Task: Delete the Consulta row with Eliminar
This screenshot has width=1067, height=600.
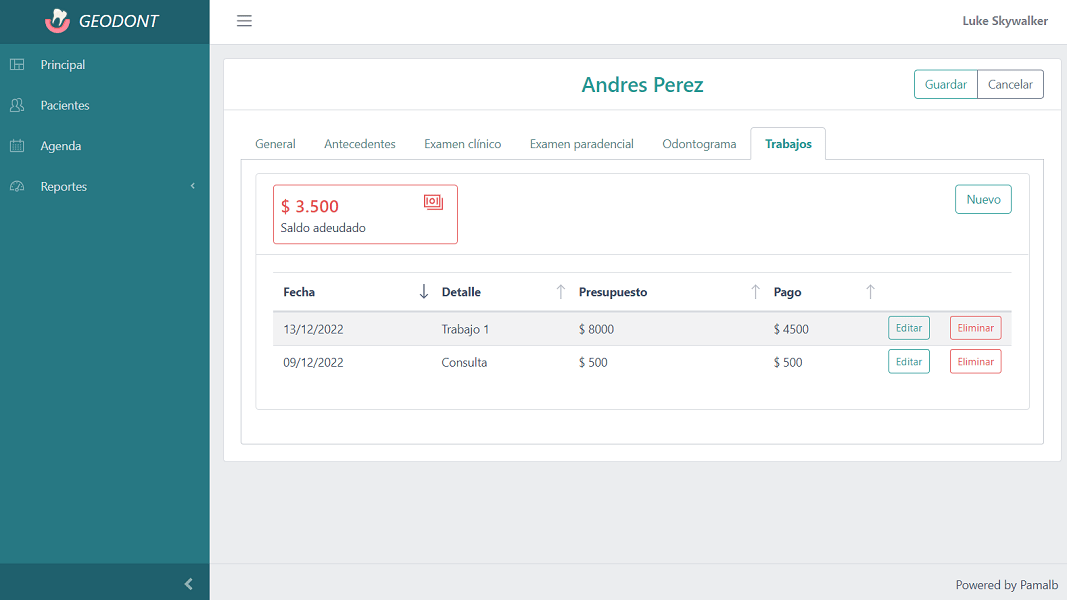Action: (x=975, y=362)
